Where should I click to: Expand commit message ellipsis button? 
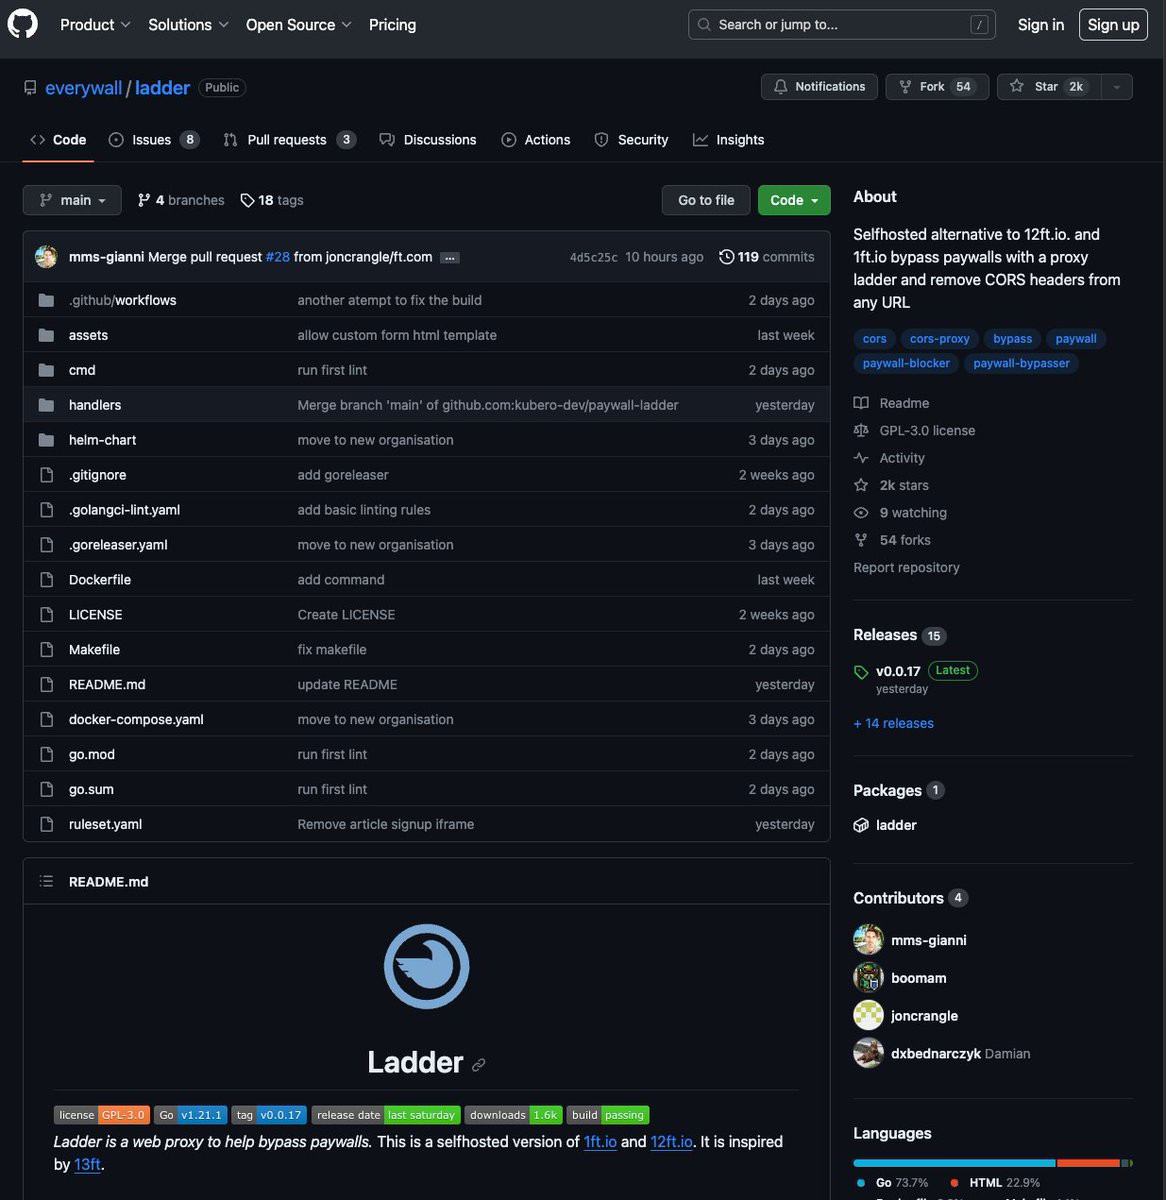(450, 258)
